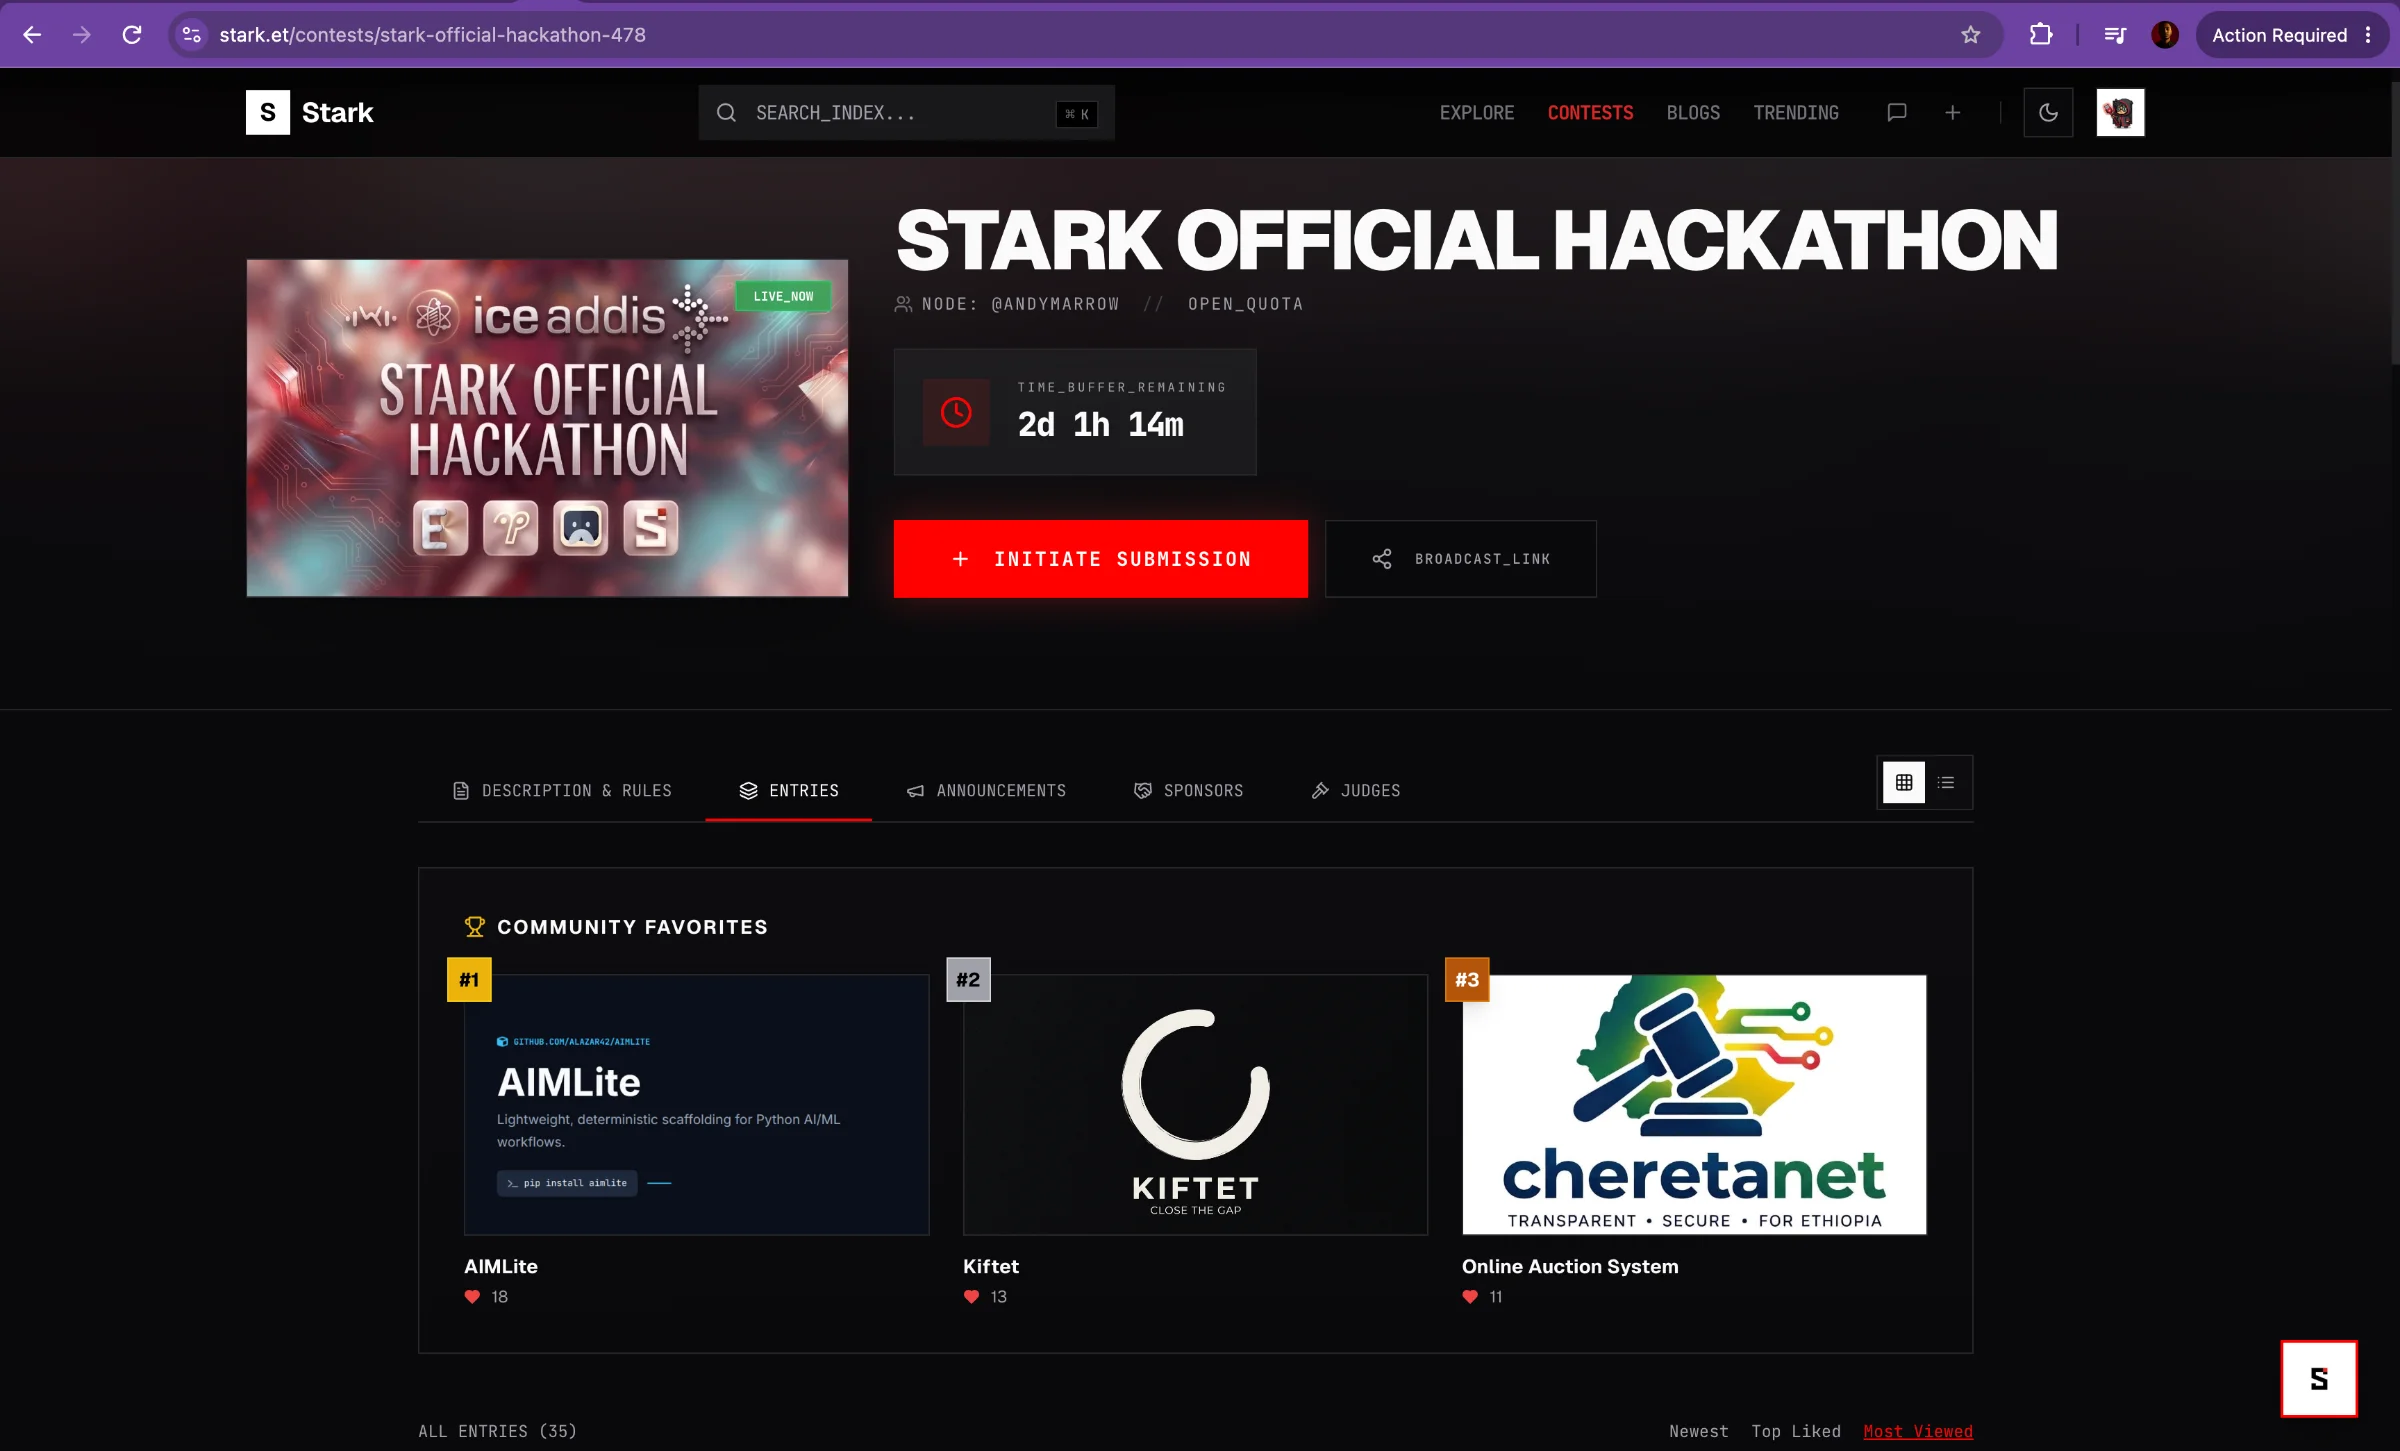Click the browser forward arrow
Viewport: 2400px width, 1451px height.
[82, 35]
